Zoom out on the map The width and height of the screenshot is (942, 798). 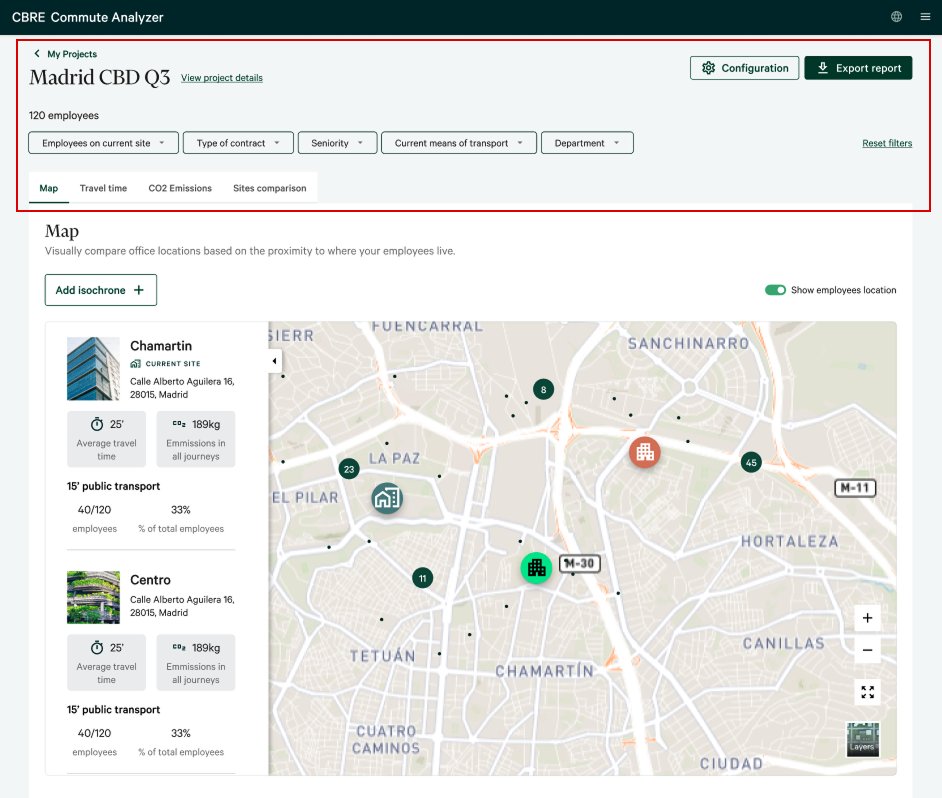tap(868, 650)
